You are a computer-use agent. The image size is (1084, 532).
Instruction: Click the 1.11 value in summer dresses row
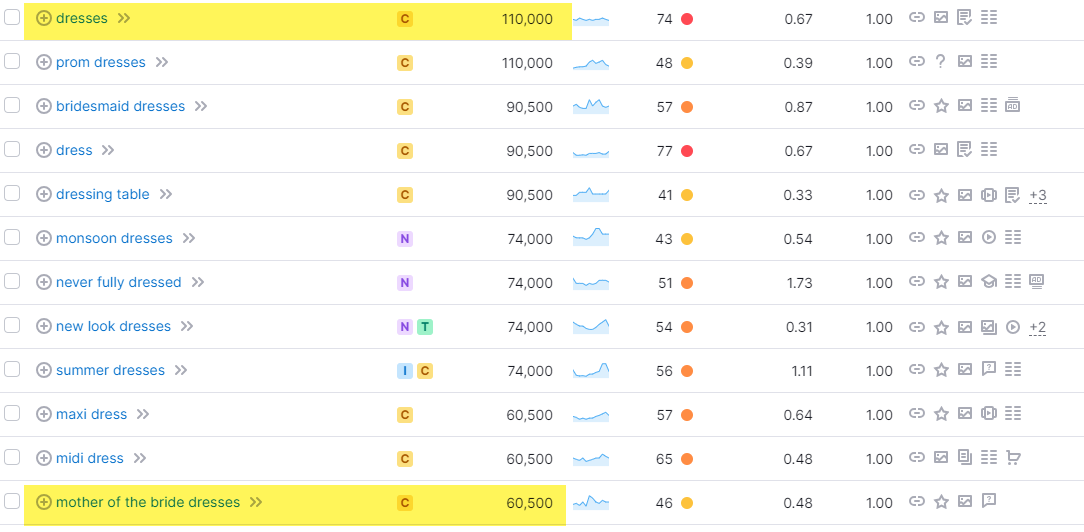pyautogui.click(x=802, y=371)
